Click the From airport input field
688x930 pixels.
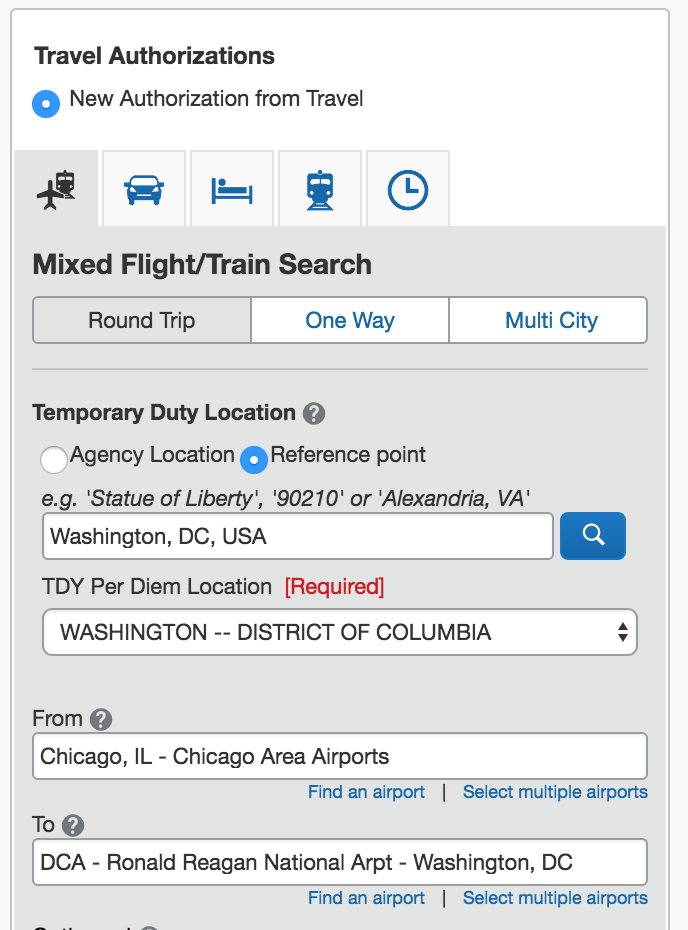click(x=340, y=756)
